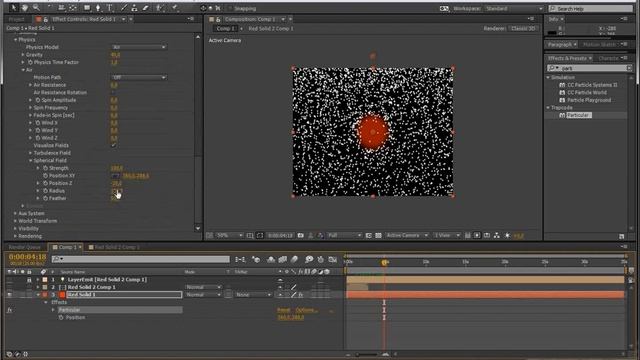
Task: Click the Auto-keyframe stopwatch in timeline header
Action: (x=321, y=259)
